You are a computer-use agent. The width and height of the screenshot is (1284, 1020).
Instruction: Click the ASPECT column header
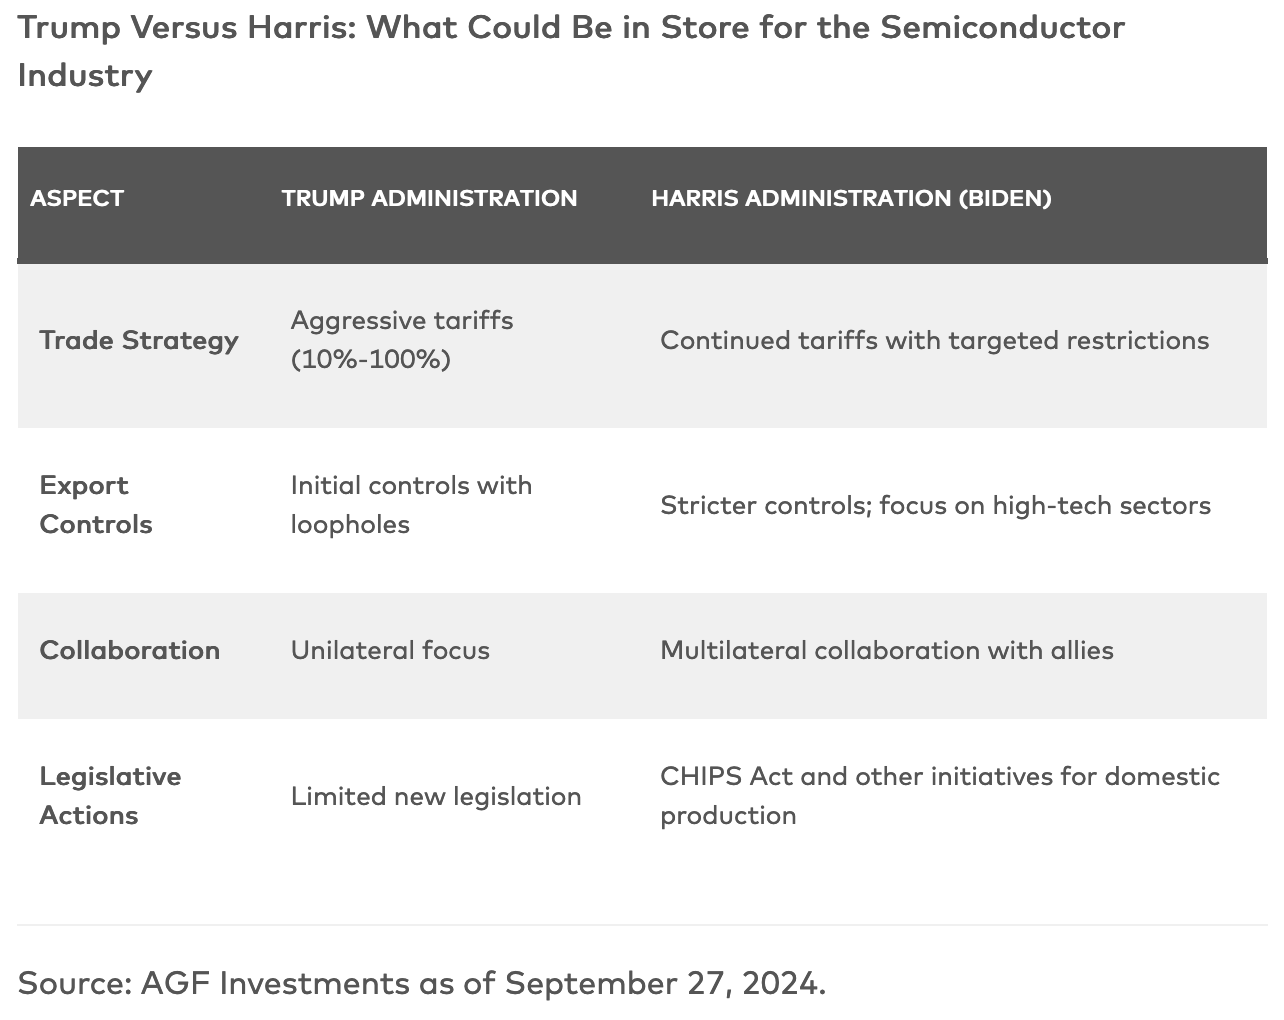(x=77, y=198)
